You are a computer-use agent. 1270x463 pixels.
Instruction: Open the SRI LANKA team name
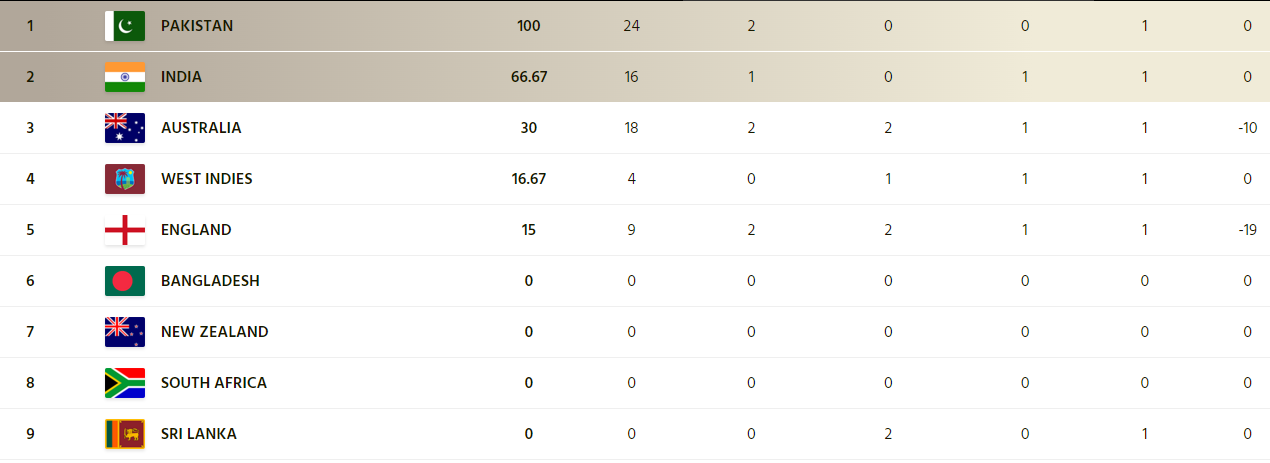pyautogui.click(x=199, y=434)
